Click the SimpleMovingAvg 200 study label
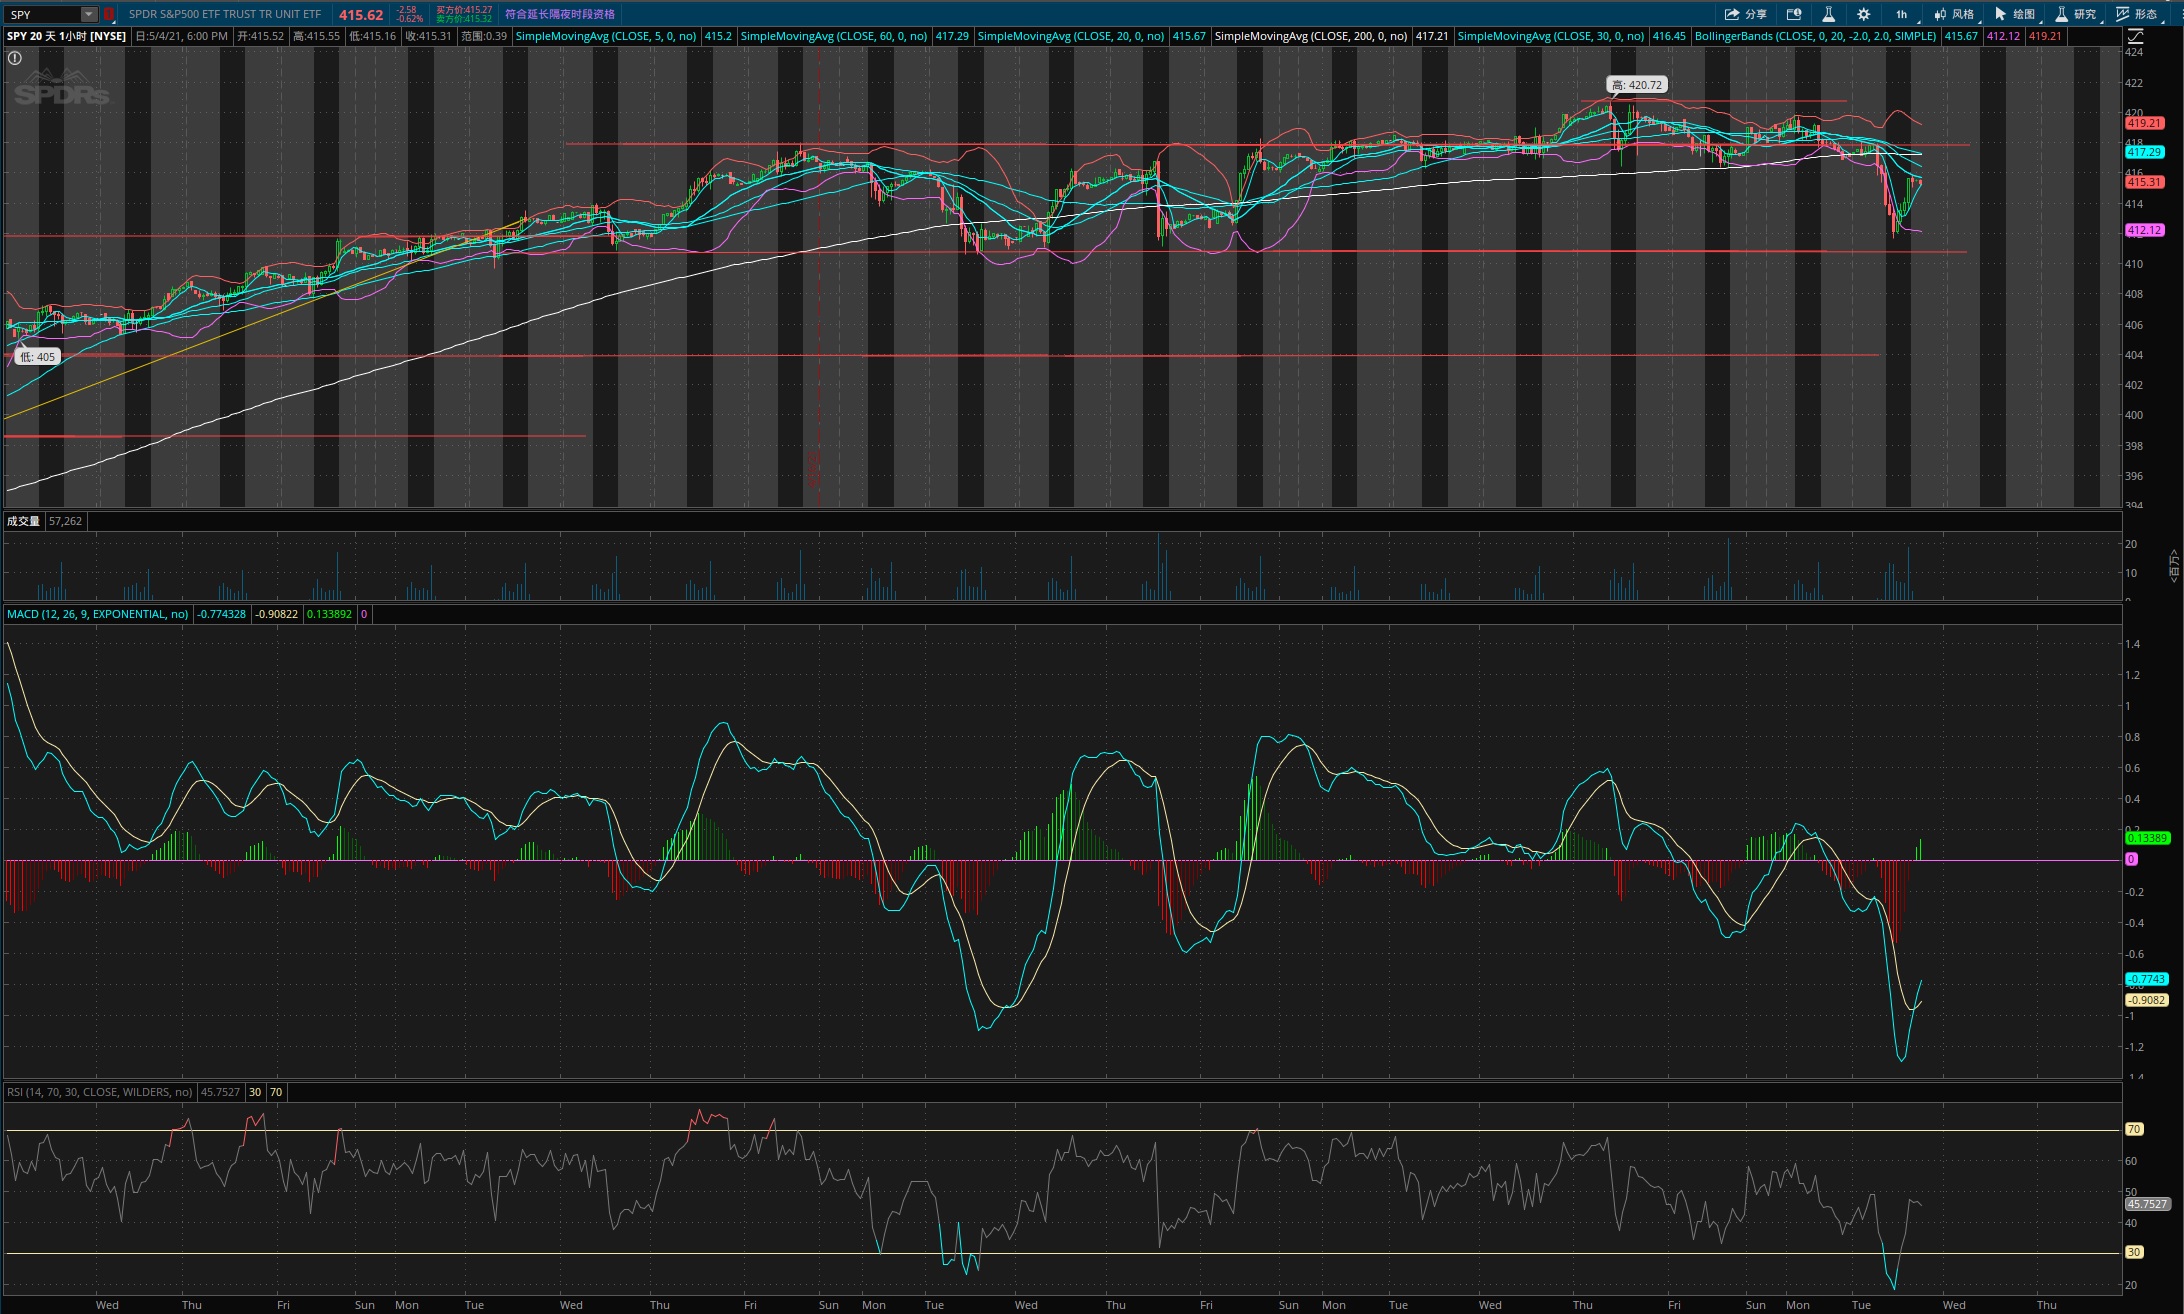 (x=1310, y=36)
